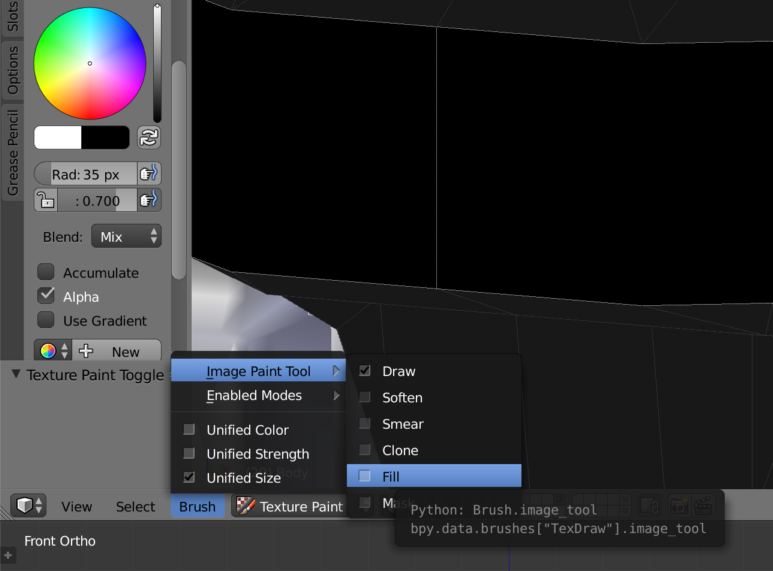
Task: Open the Blend mode Mix dropdown
Action: [126, 237]
